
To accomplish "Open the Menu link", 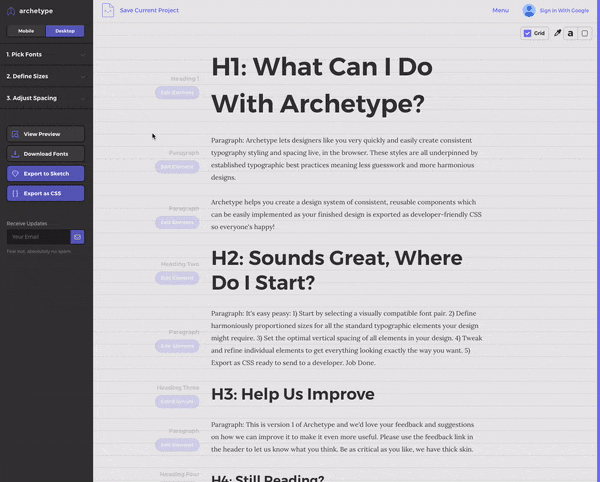I will coord(501,10).
